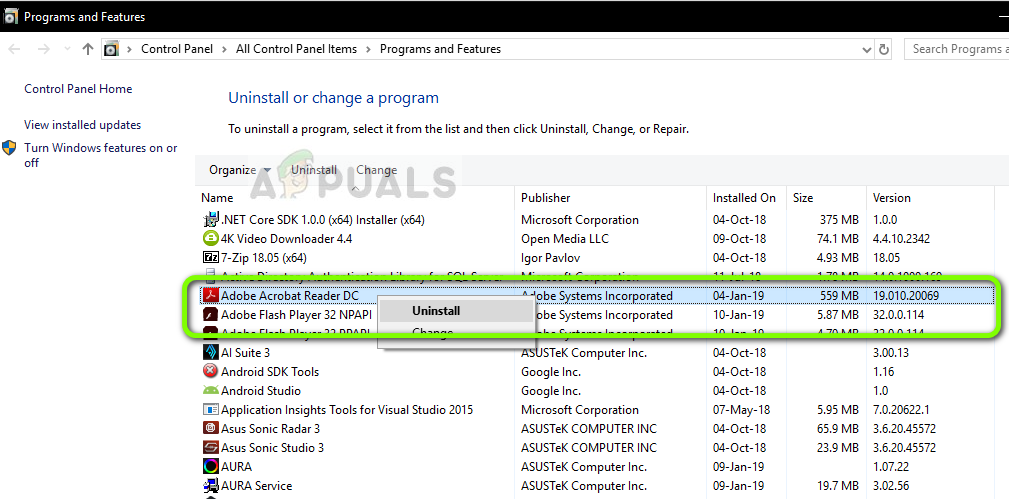Click the AURA program icon
The height and width of the screenshot is (499, 1009).
211,467
